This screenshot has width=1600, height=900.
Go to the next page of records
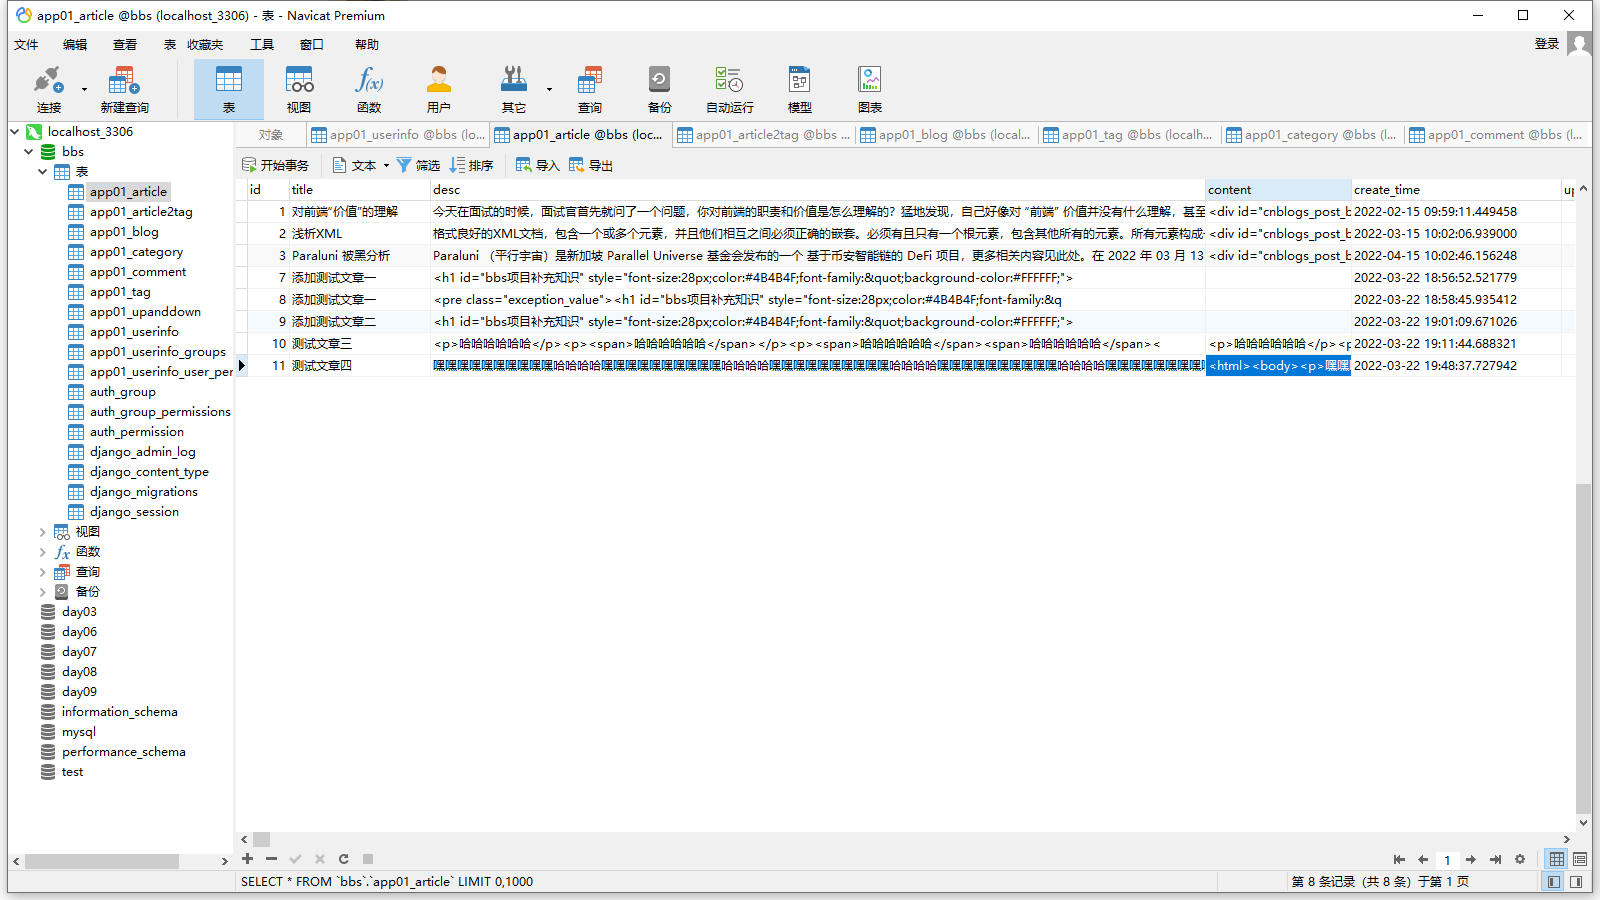click(1471, 860)
